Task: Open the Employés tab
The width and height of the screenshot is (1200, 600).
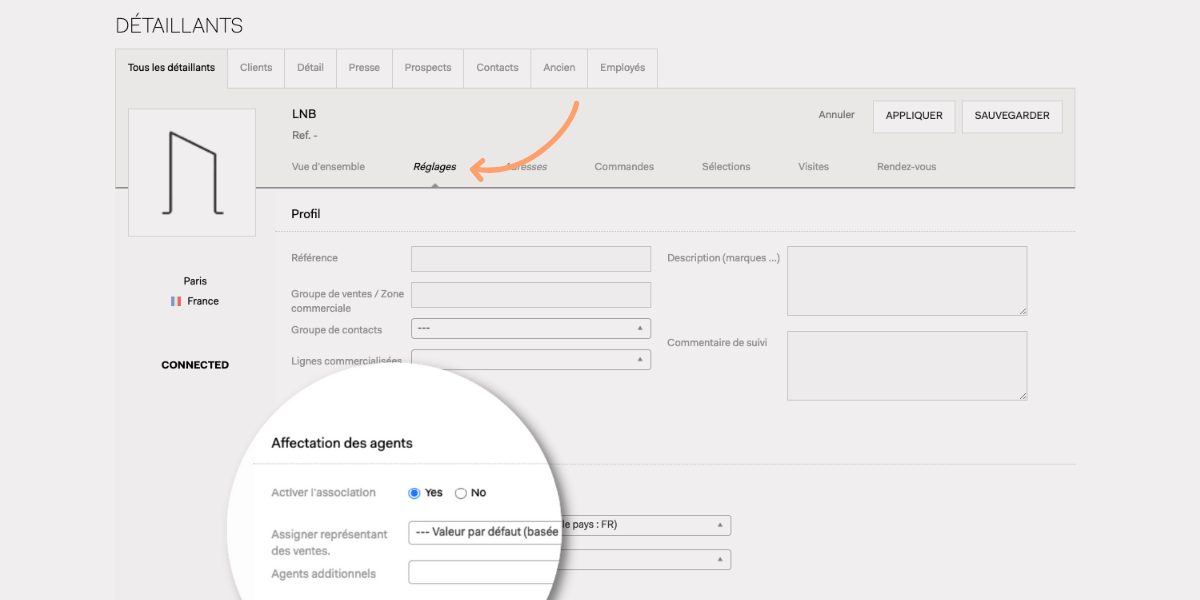Action: (622, 68)
